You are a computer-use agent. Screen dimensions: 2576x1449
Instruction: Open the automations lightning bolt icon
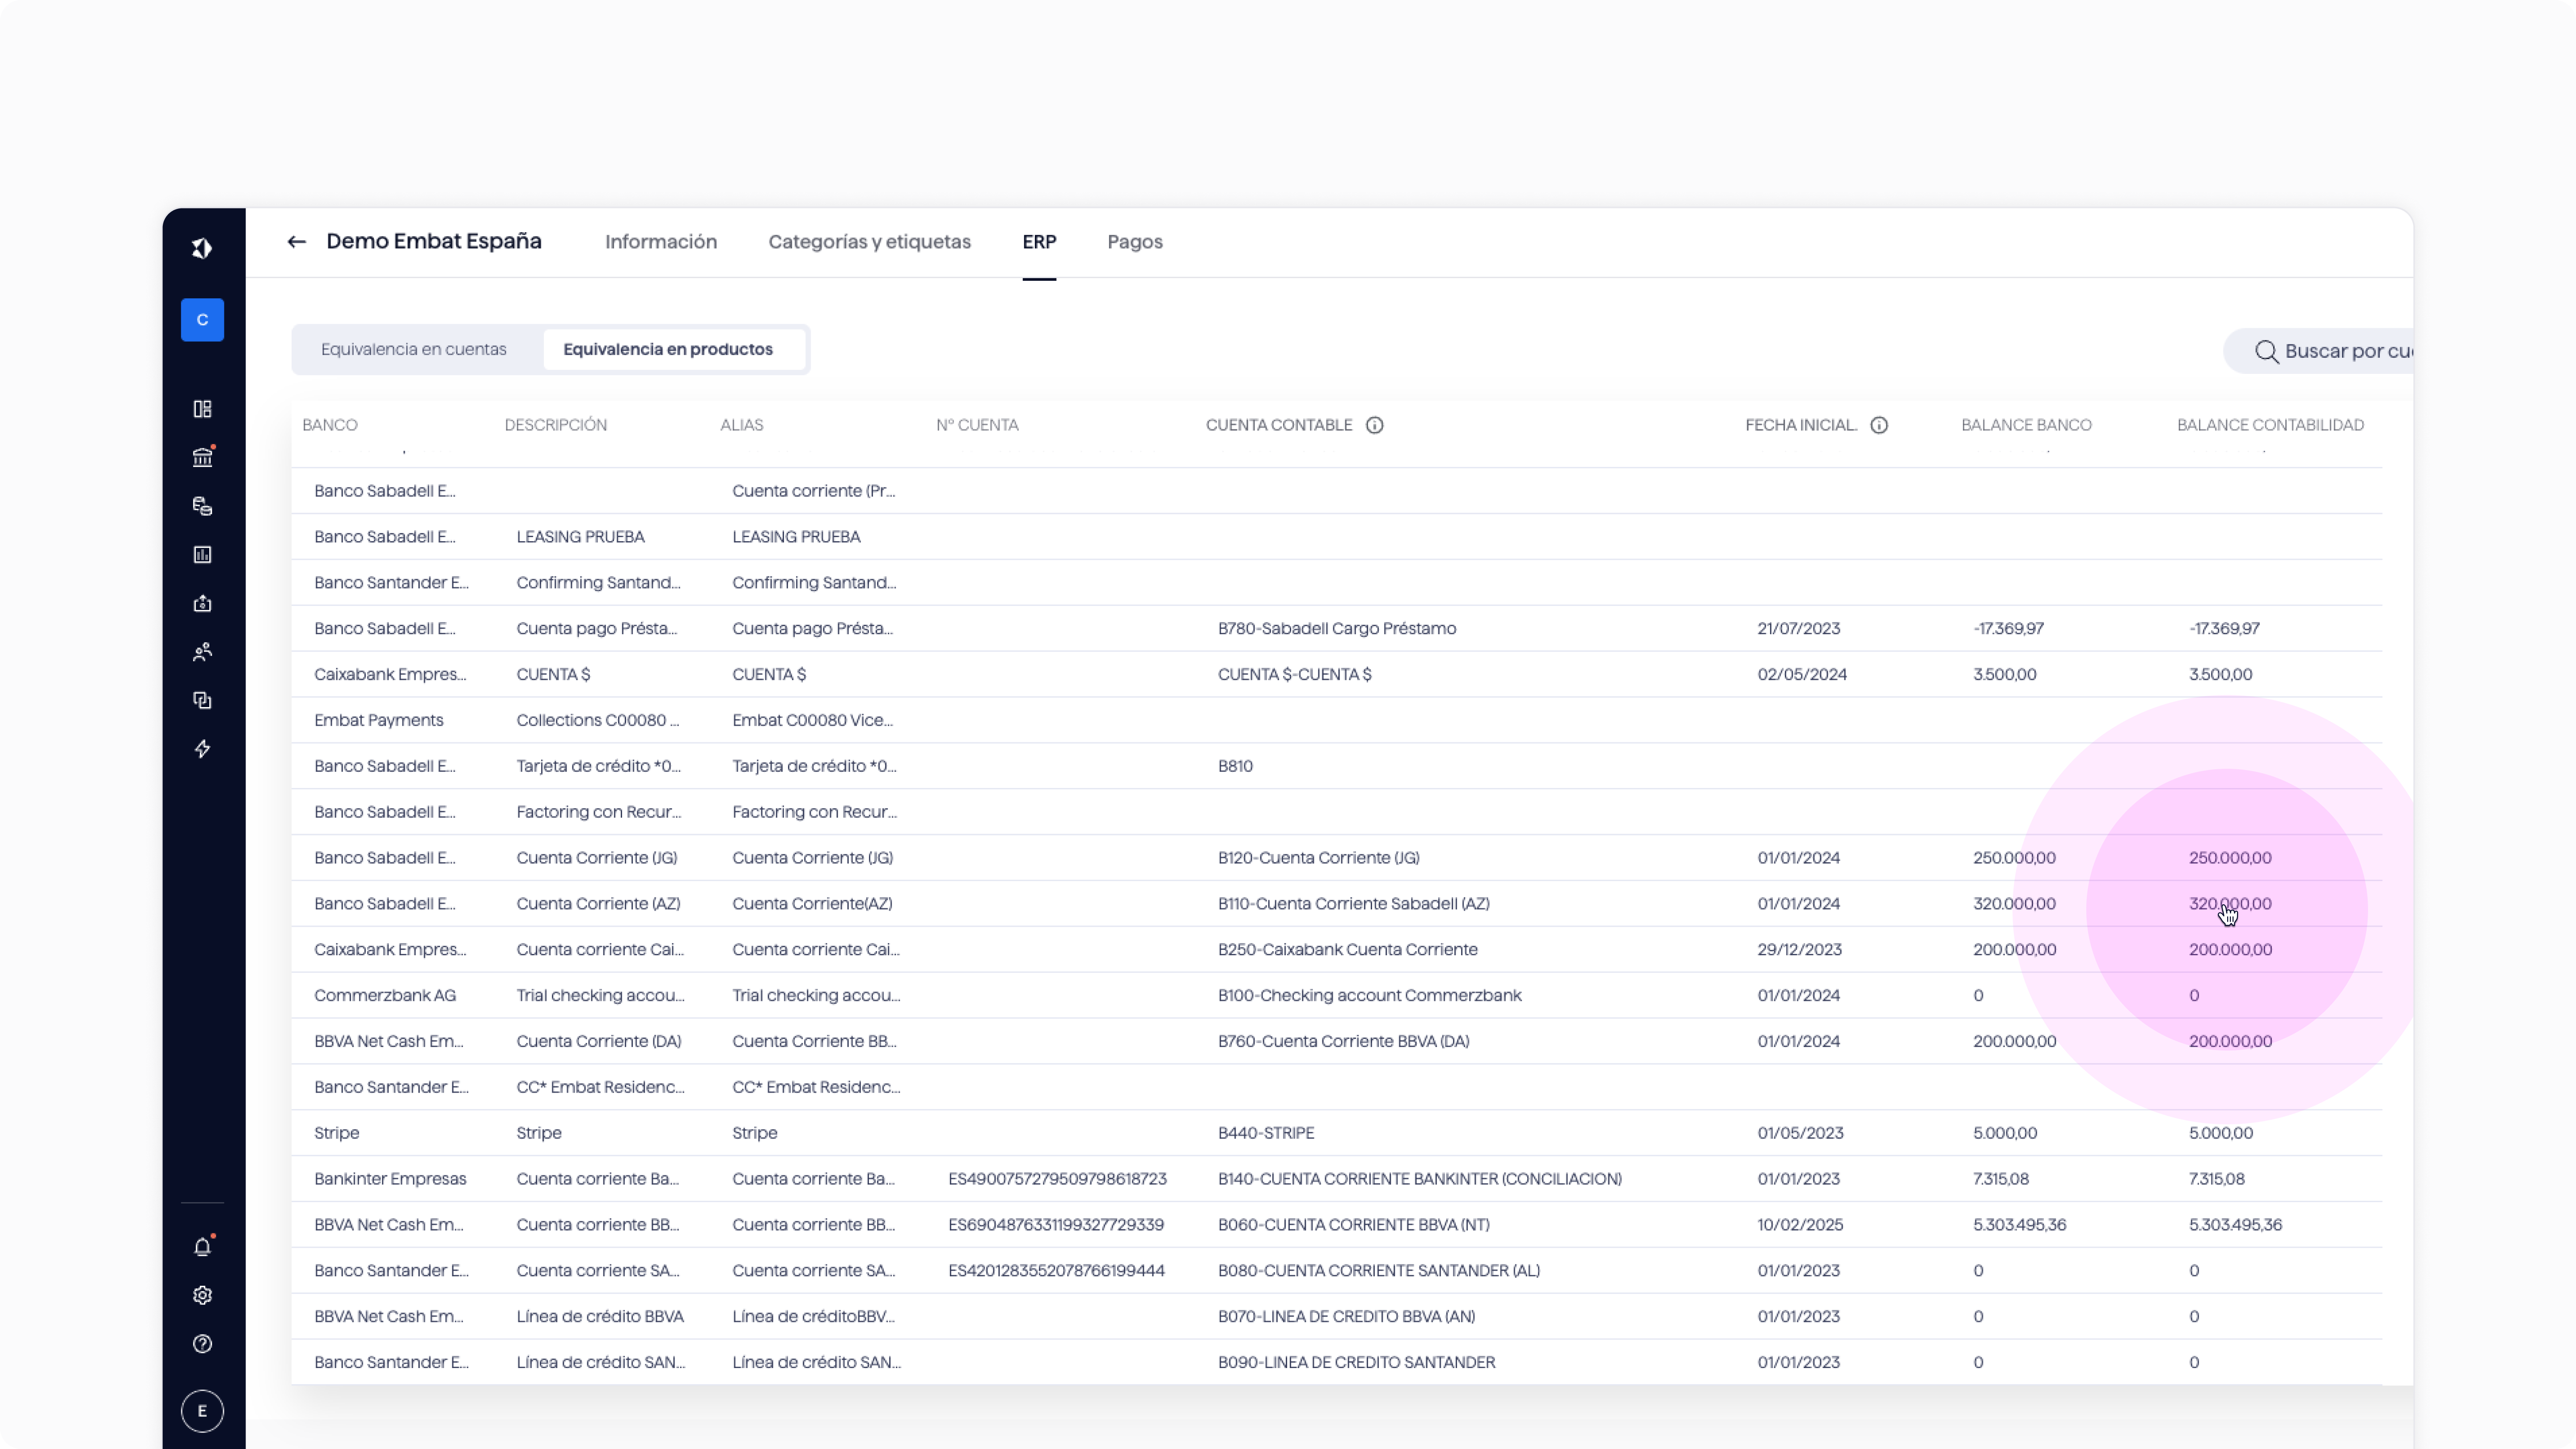click(x=202, y=748)
